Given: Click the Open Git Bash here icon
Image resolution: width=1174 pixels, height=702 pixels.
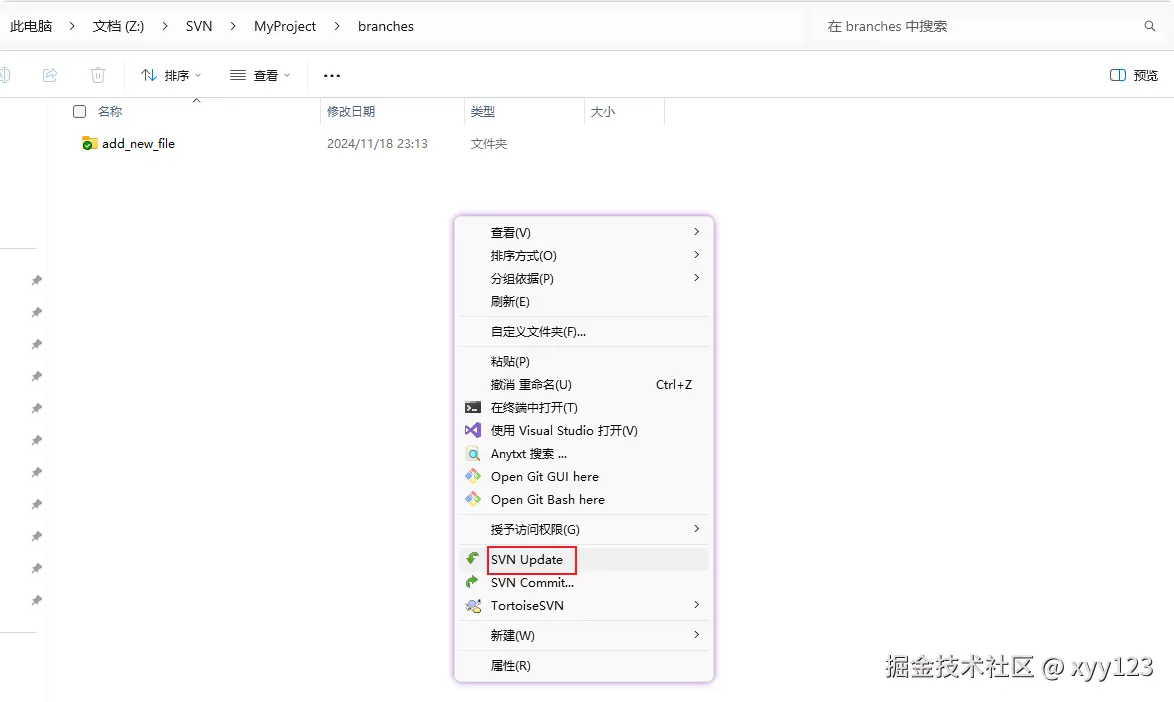Looking at the screenshot, I should point(472,499).
